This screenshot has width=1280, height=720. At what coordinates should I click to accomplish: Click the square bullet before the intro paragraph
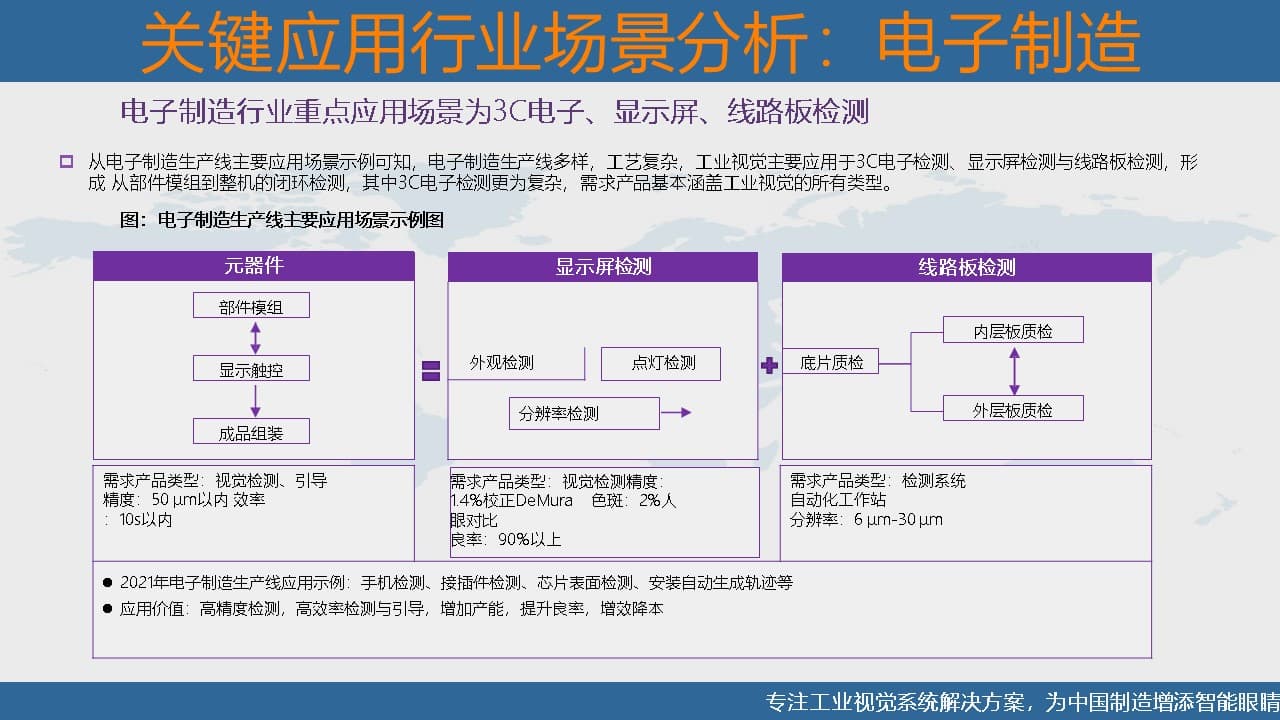(66, 161)
